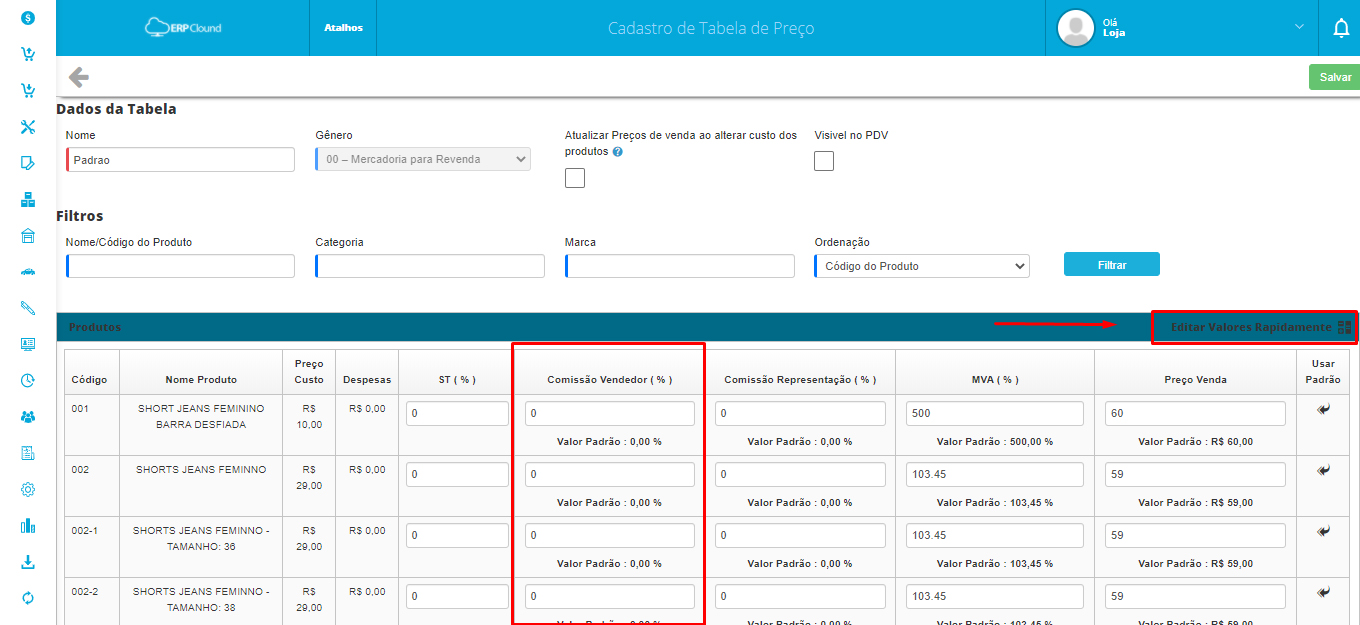The image size is (1360, 625).
Task: Click the Filtrar button
Action: click(1112, 265)
